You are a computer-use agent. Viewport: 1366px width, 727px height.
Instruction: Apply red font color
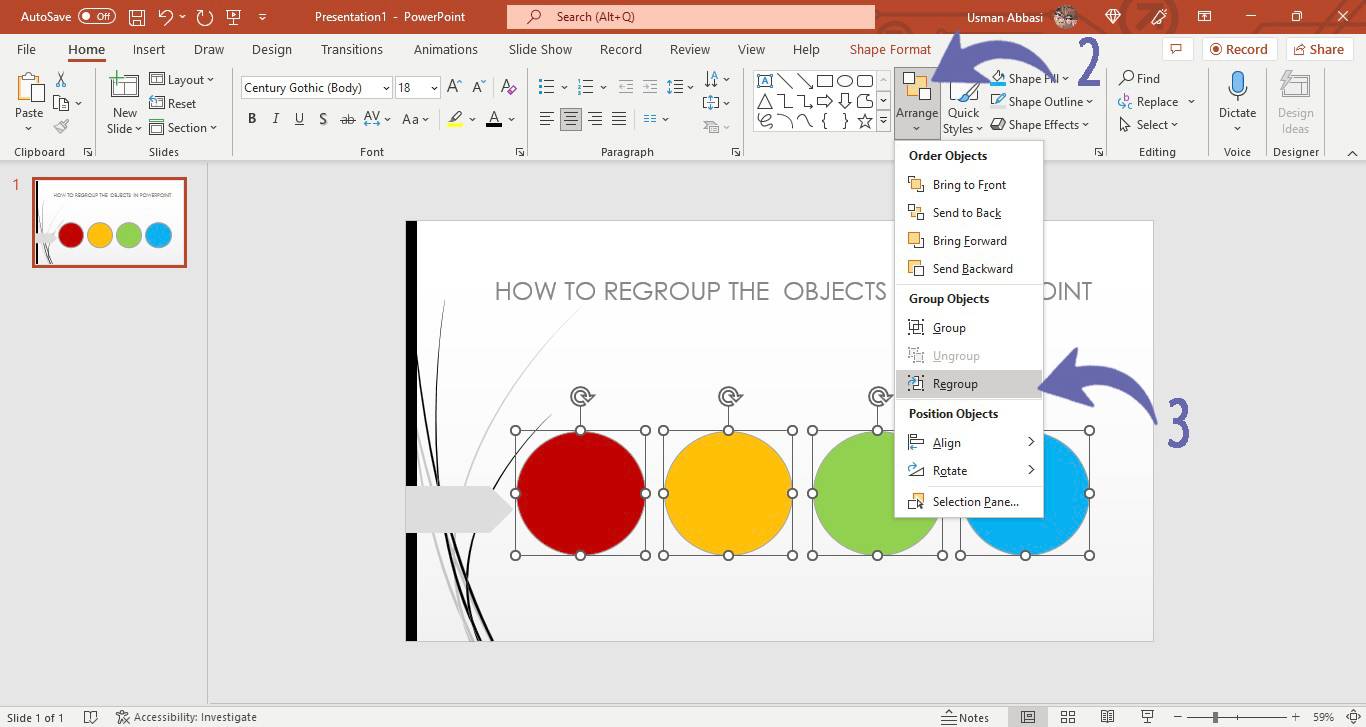(494, 119)
